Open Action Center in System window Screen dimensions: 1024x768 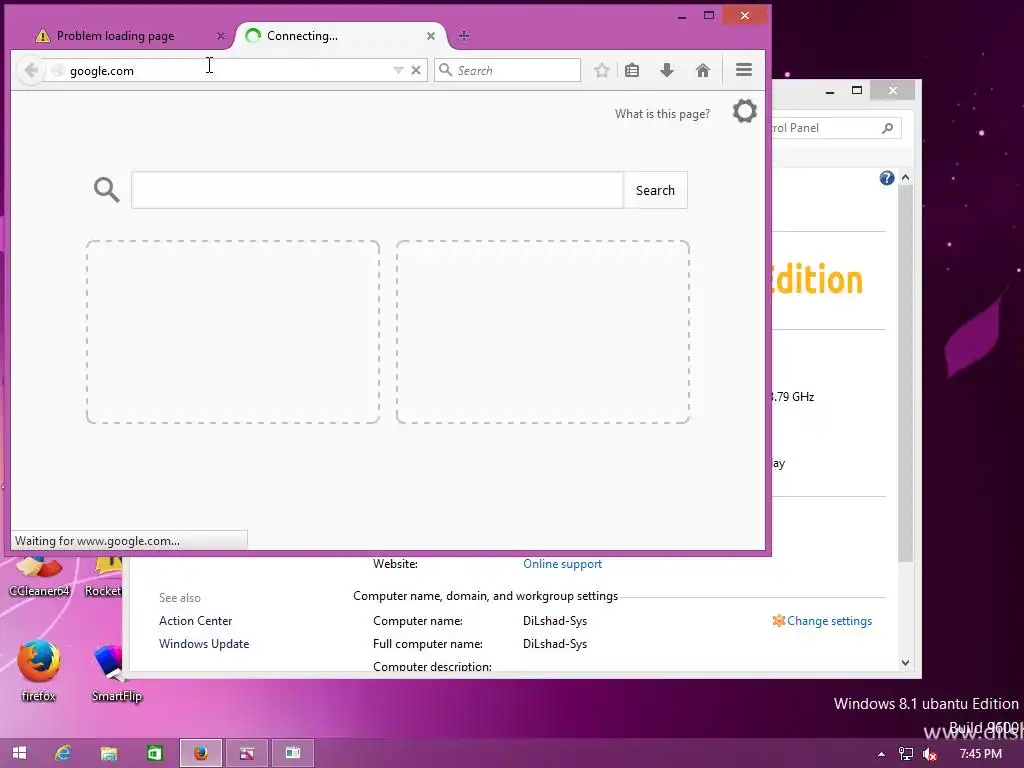coord(195,620)
